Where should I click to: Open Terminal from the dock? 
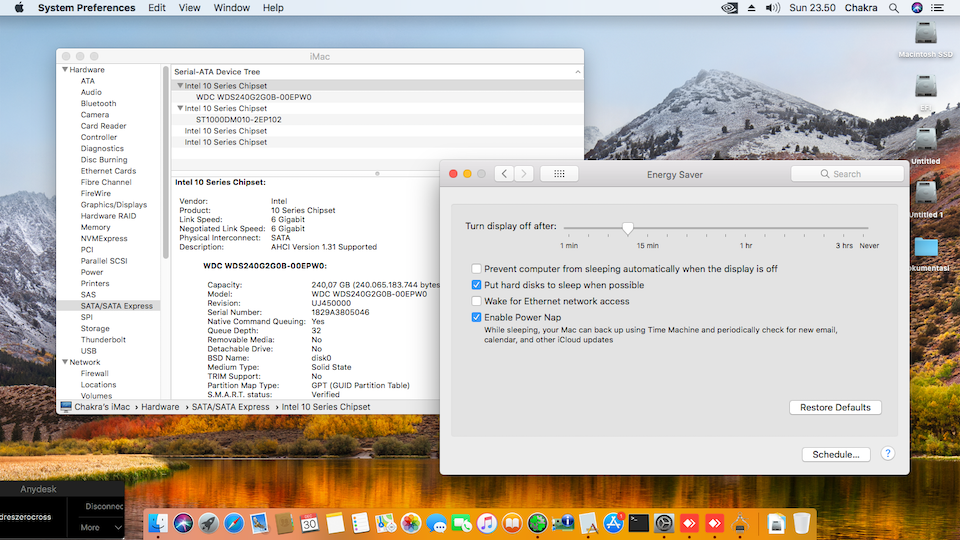tap(639, 522)
